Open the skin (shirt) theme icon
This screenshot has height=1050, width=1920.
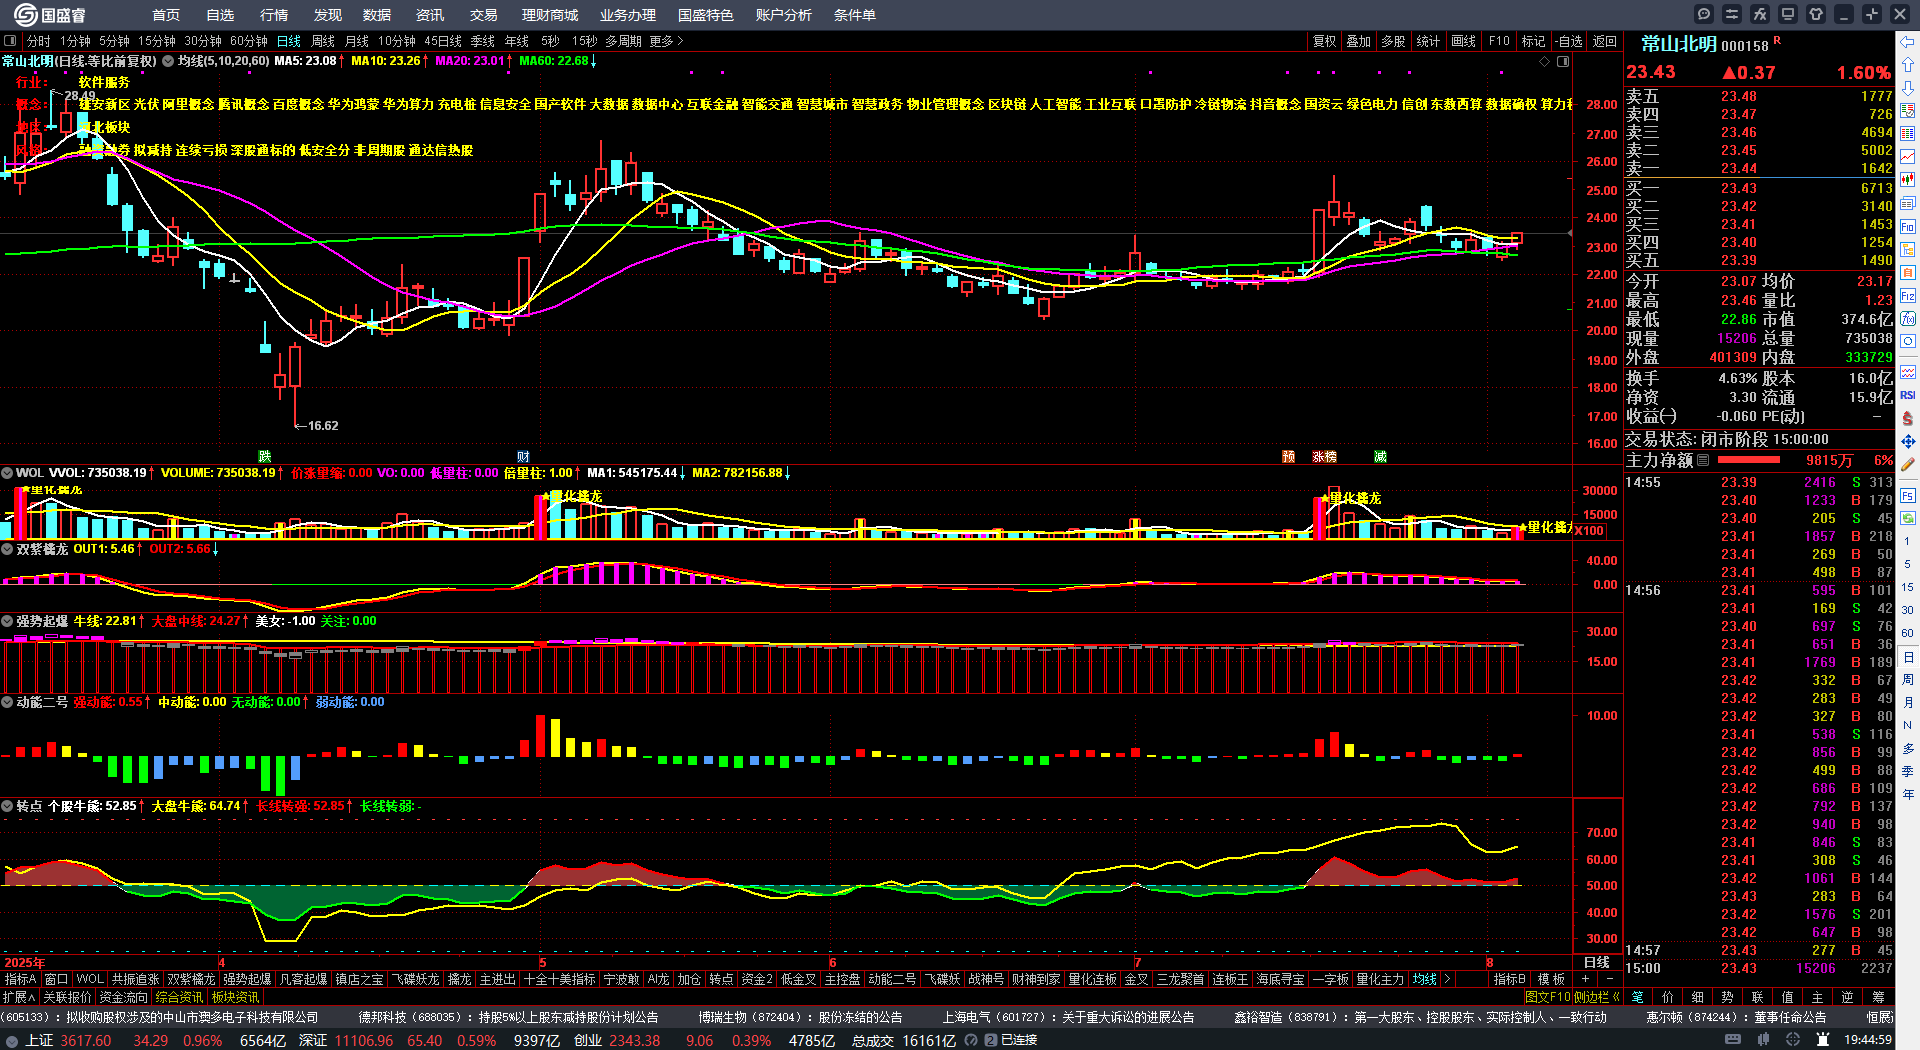(x=1816, y=14)
